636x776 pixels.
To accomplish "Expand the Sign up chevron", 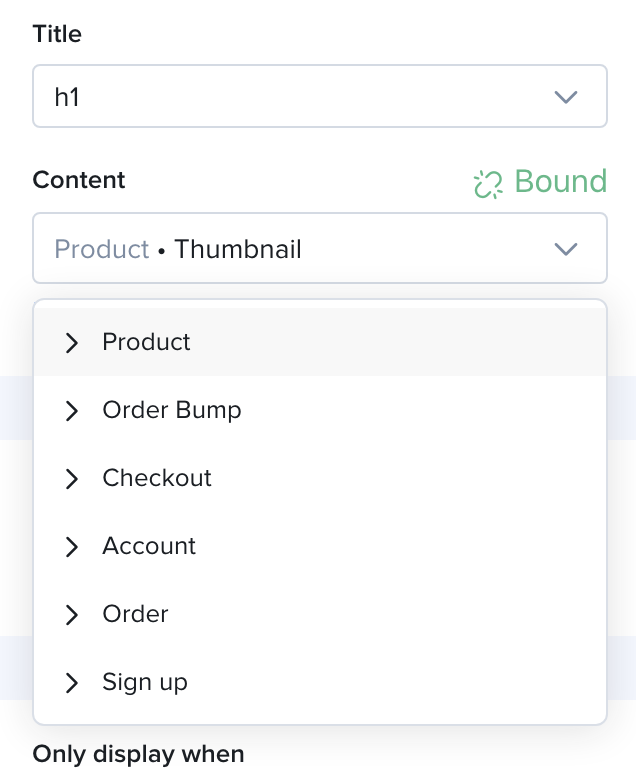I will pyautogui.click(x=72, y=682).
